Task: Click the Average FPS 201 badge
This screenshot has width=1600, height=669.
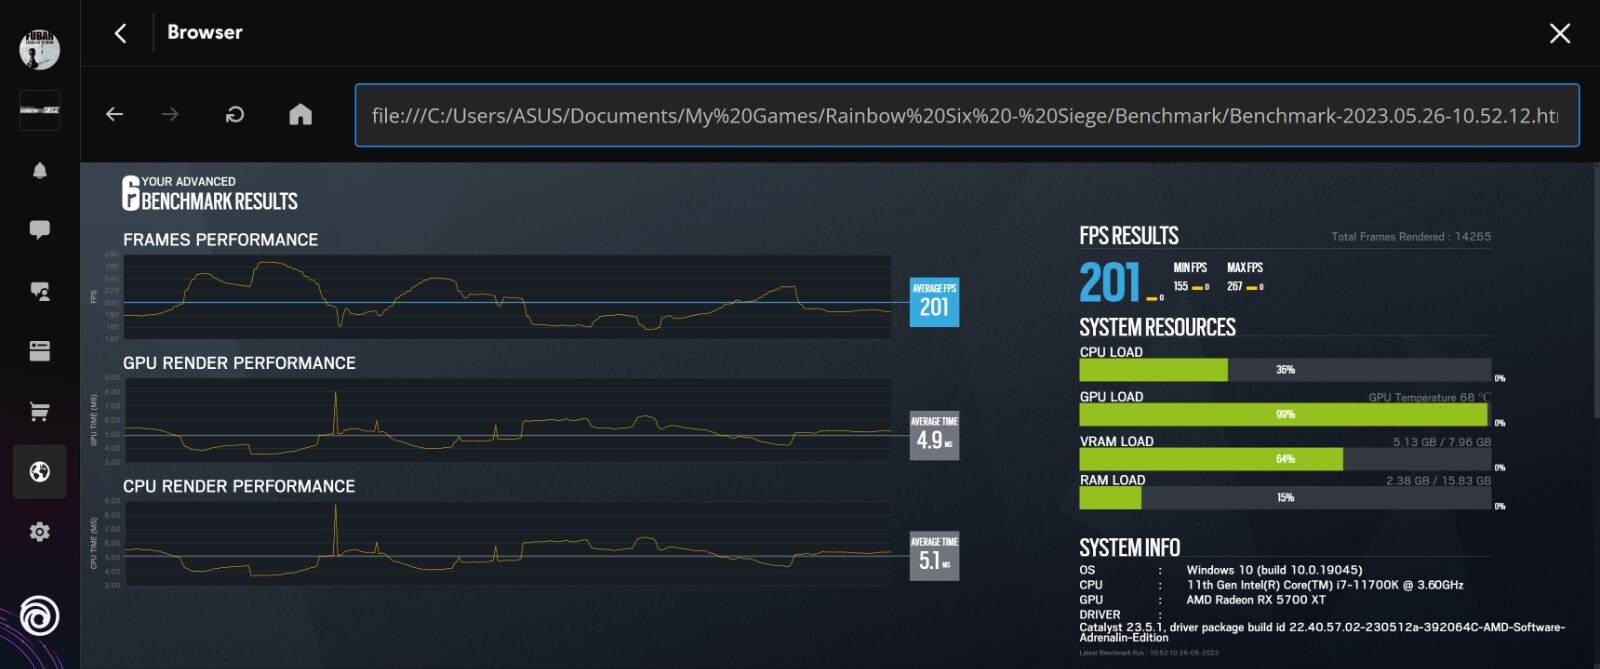Action: pos(934,302)
